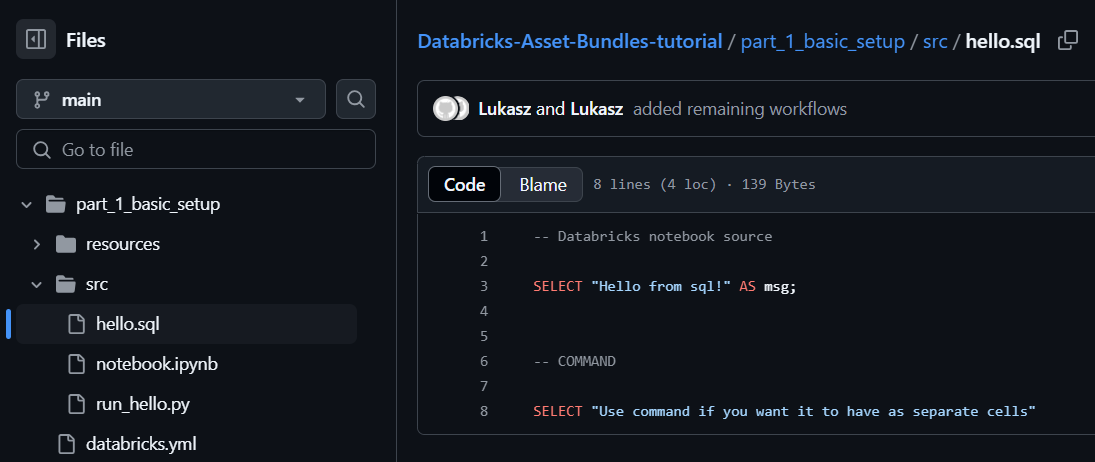This screenshot has height=462, width=1095.
Task: Select the src folder row
Action: click(186, 284)
